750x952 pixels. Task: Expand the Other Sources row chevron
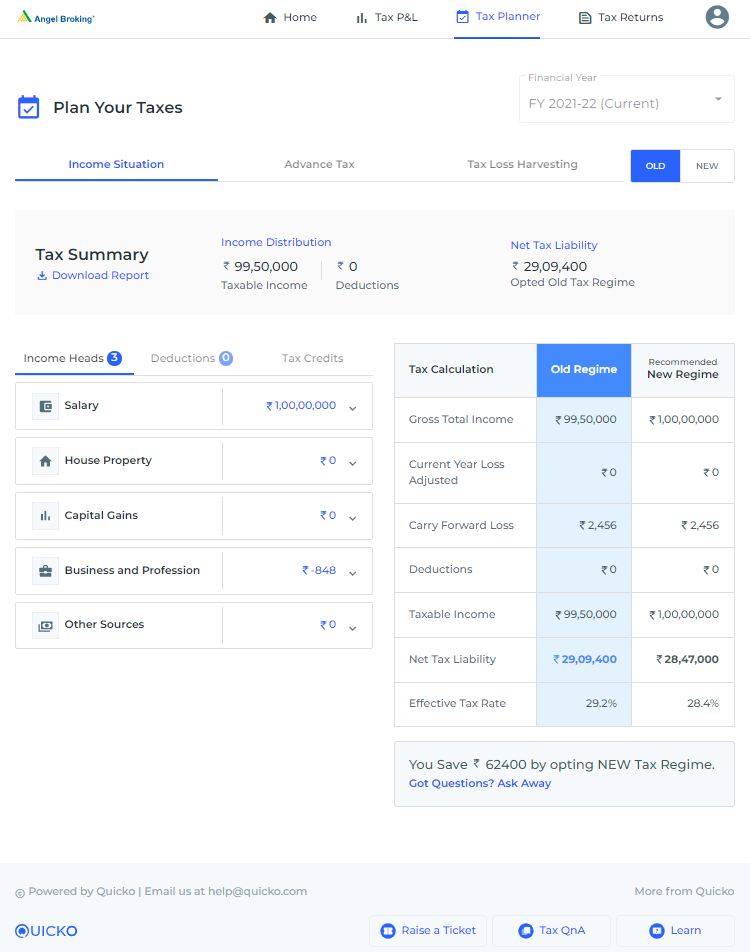click(x=353, y=628)
